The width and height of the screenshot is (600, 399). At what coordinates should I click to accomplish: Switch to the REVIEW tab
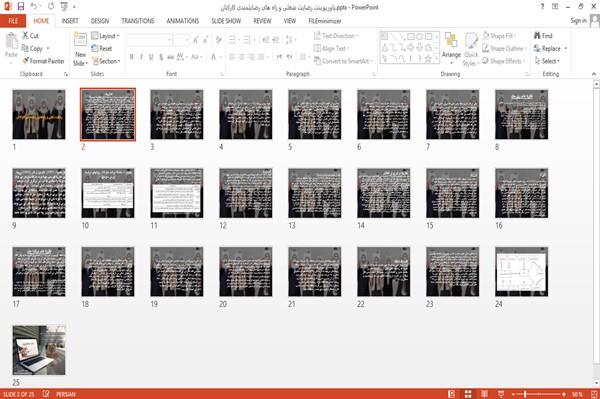point(262,21)
